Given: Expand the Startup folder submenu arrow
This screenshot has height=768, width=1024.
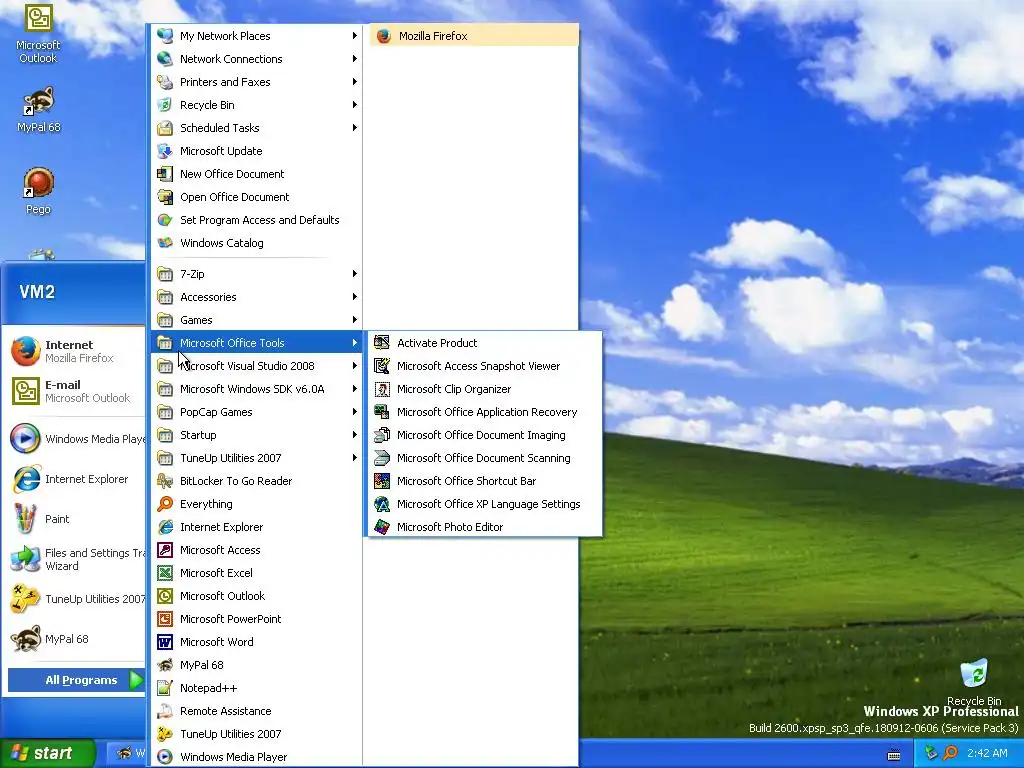Looking at the screenshot, I should [355, 435].
